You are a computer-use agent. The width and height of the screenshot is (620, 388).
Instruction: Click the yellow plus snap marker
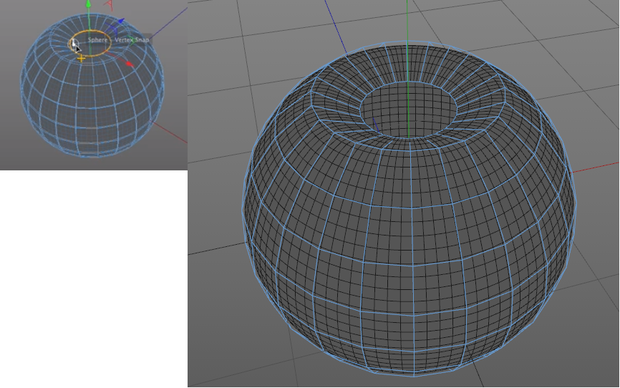(x=81, y=59)
